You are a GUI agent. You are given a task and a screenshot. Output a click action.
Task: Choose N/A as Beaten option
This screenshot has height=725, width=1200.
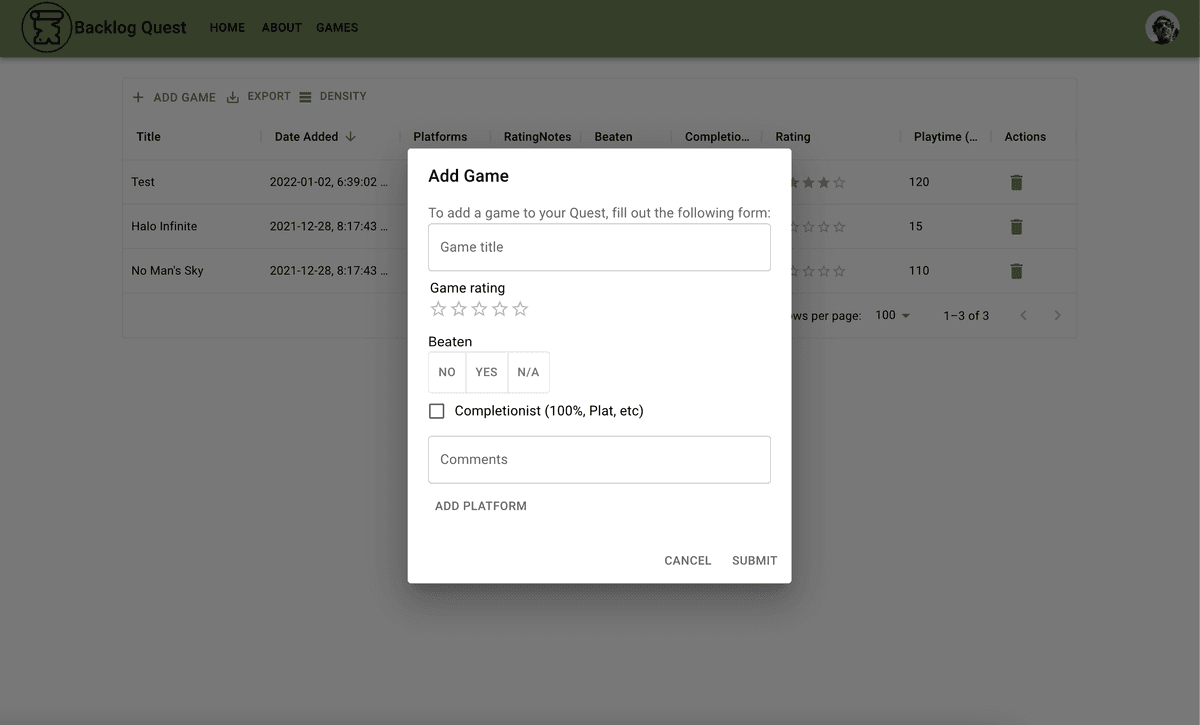pos(528,371)
